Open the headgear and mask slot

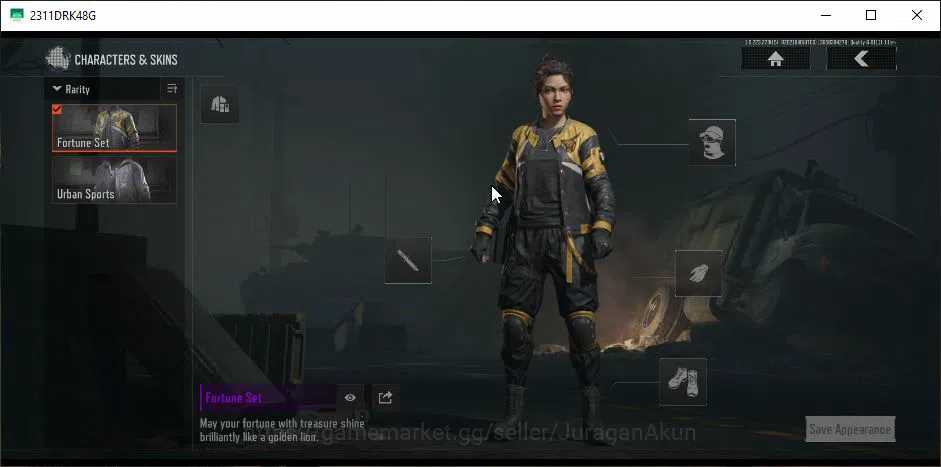(x=712, y=142)
